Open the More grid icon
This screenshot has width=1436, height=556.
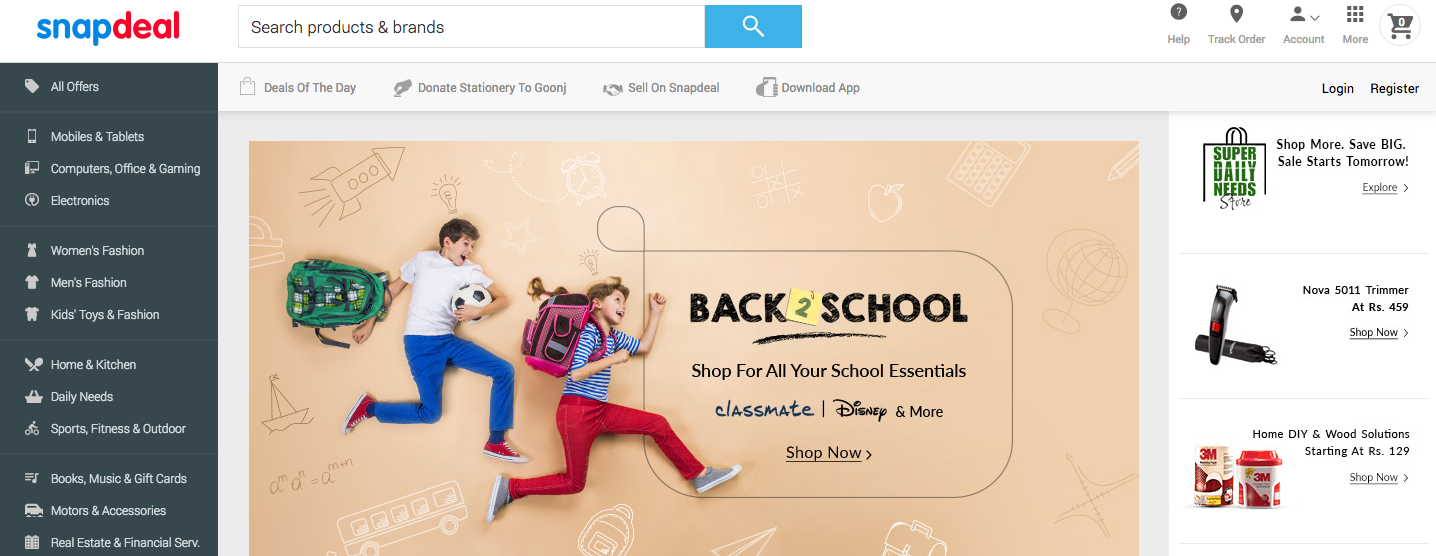1355,13
